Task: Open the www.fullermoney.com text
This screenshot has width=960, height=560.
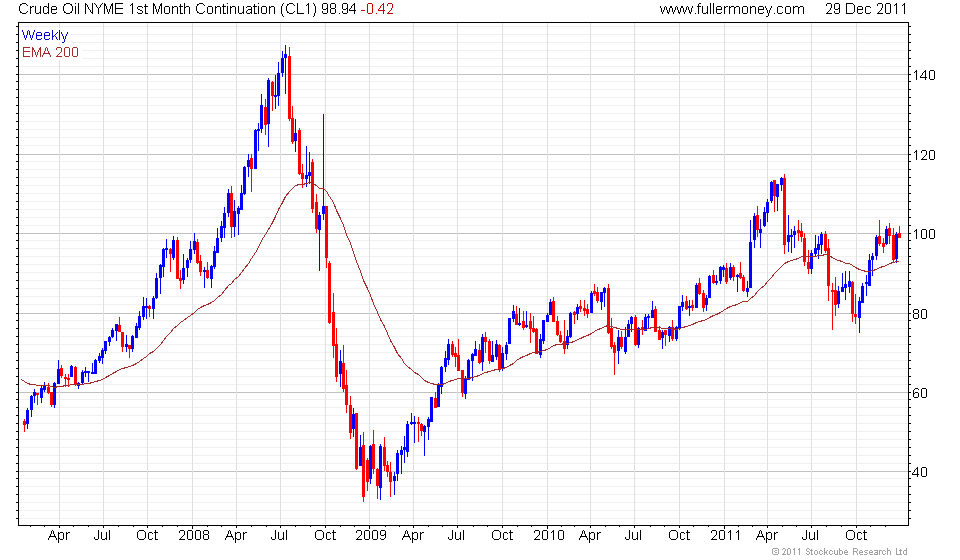Action: [x=732, y=9]
